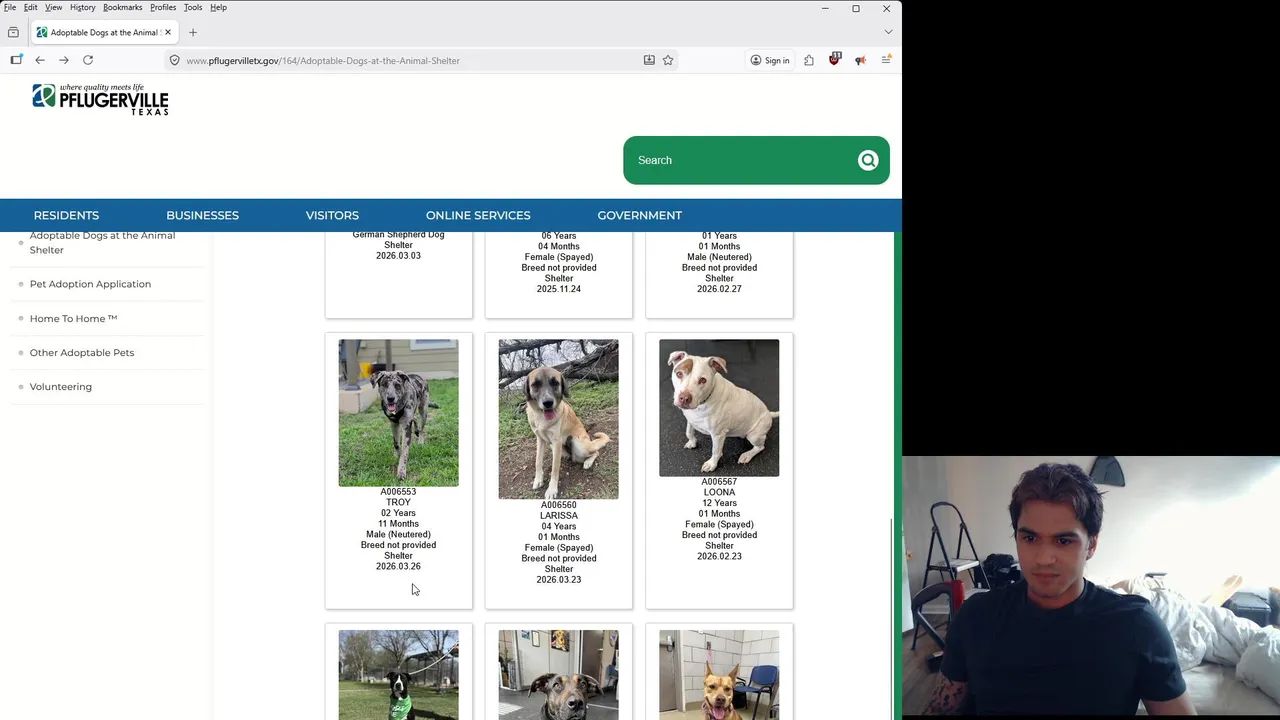Click the megaphone extension icon

(860, 60)
